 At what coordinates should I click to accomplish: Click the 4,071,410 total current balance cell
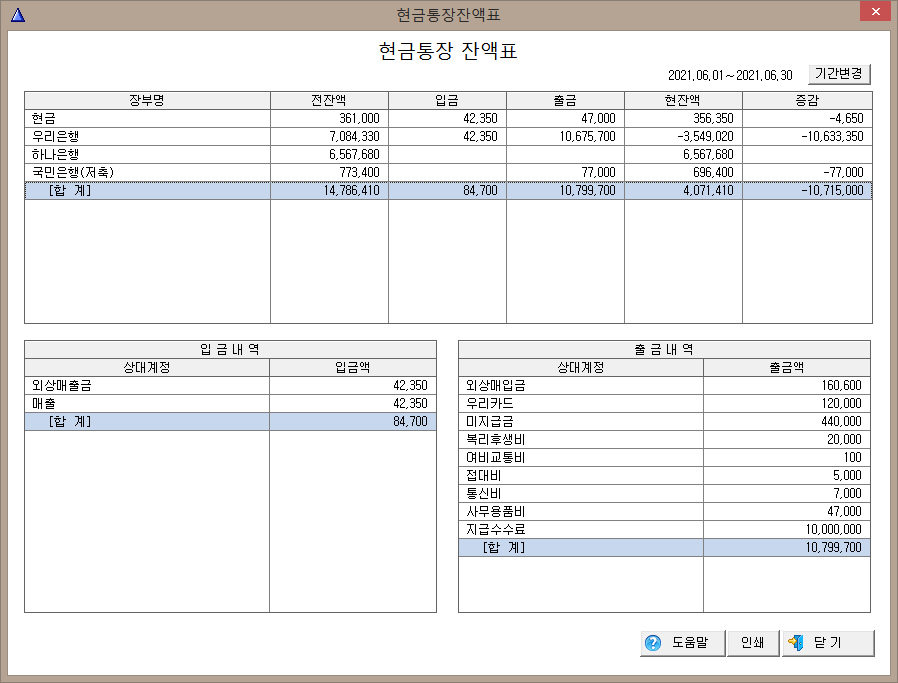coord(683,191)
